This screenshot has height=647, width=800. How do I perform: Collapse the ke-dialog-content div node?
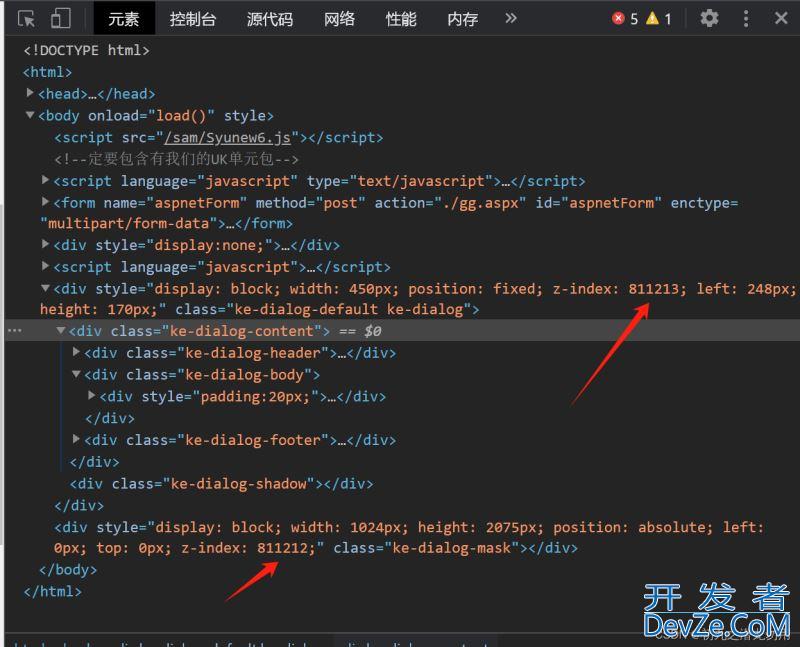click(x=61, y=330)
